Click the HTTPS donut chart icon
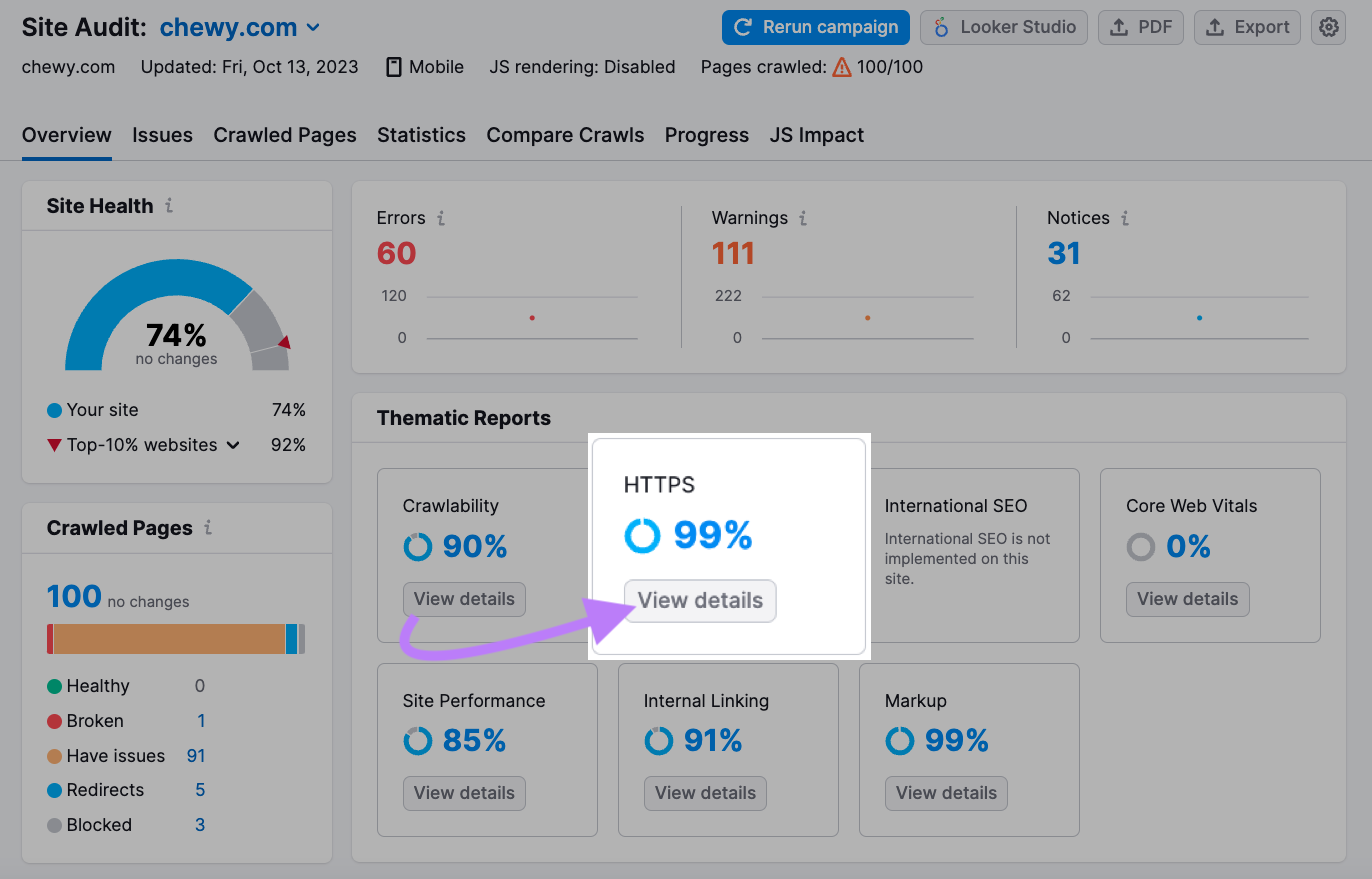Viewport: 1372px width, 879px height. pos(643,536)
